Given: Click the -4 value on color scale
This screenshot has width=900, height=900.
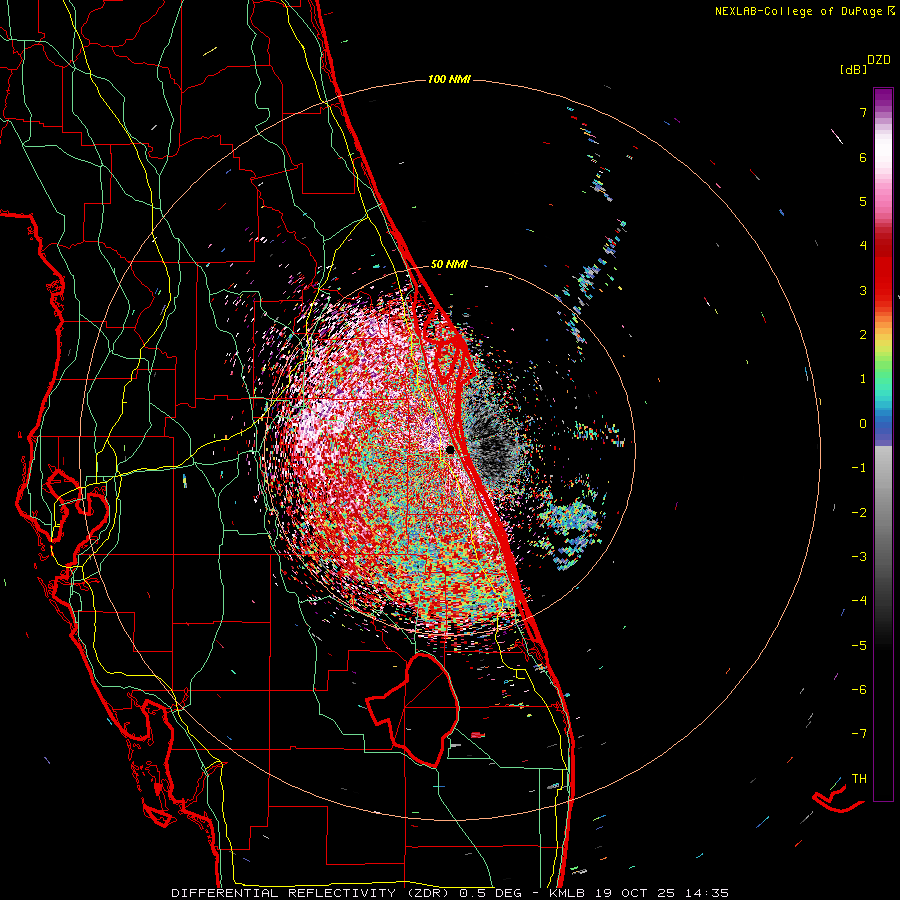Looking at the screenshot, I should (x=859, y=601).
